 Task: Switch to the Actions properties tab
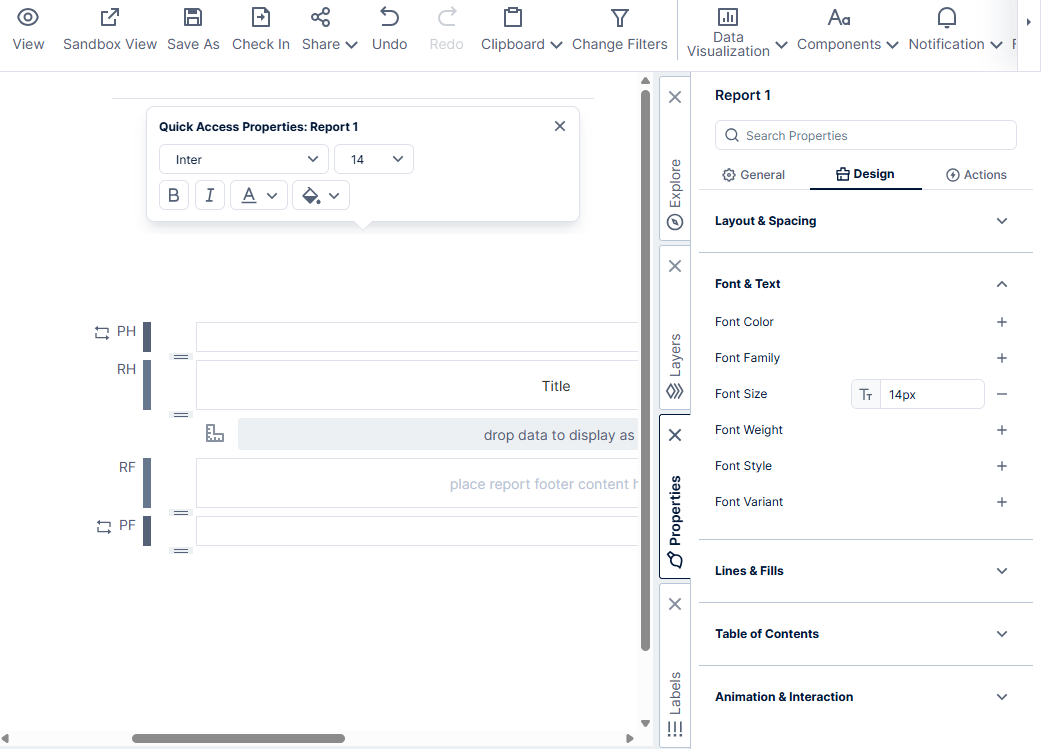click(976, 174)
